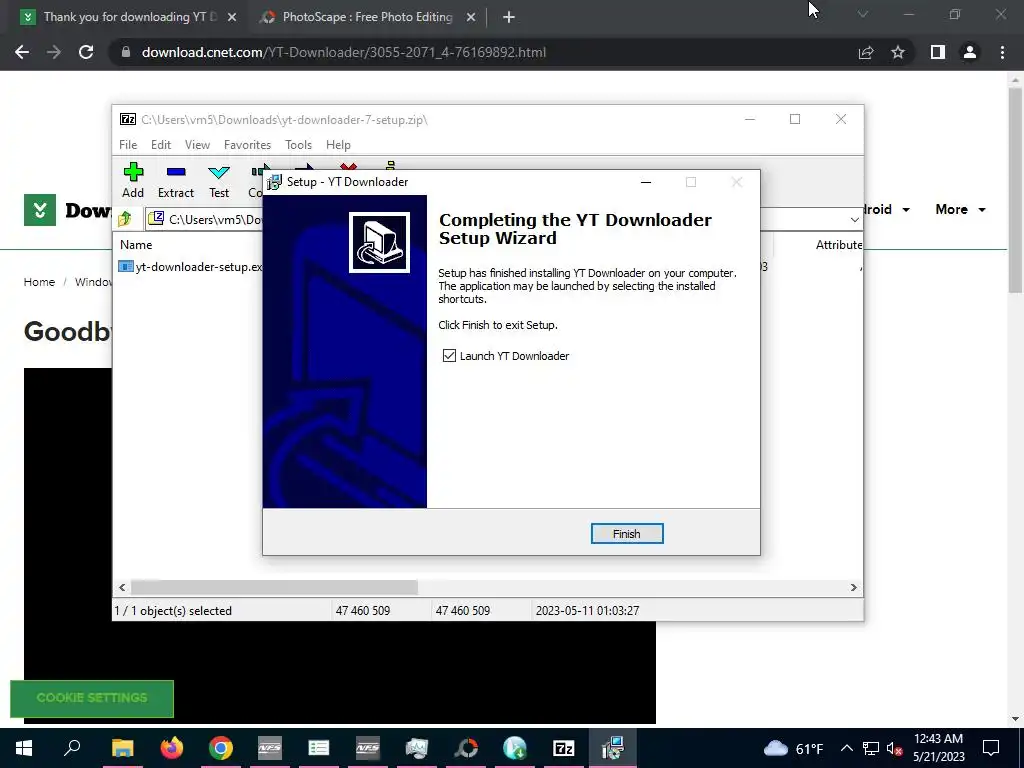Image resolution: width=1024 pixels, height=768 pixels.
Task: Launch Firefox from taskbar
Action: 172,748
